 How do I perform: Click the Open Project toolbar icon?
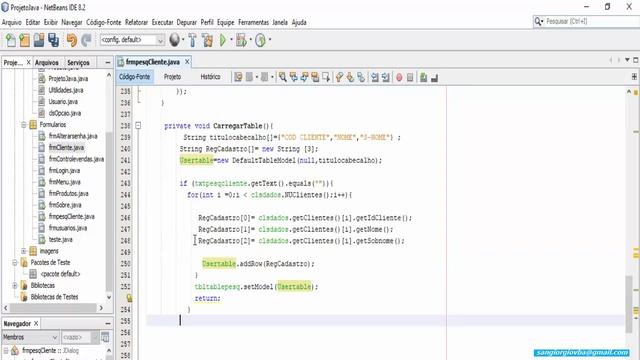[39, 40]
